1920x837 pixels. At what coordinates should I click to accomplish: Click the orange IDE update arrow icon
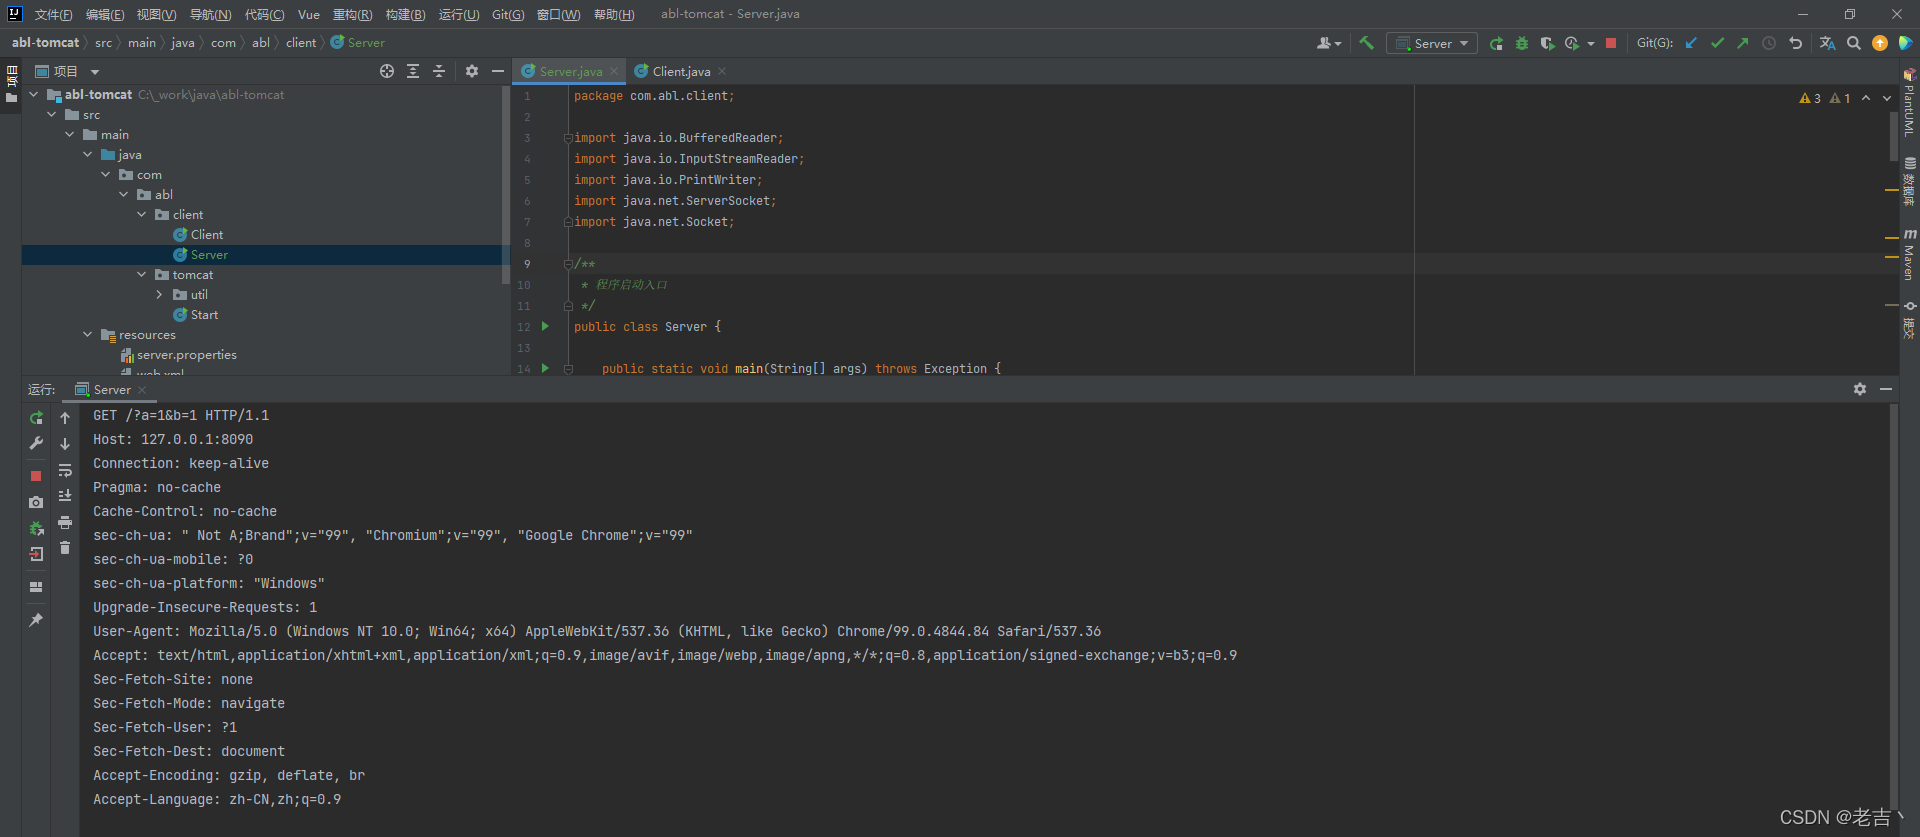pos(1880,43)
